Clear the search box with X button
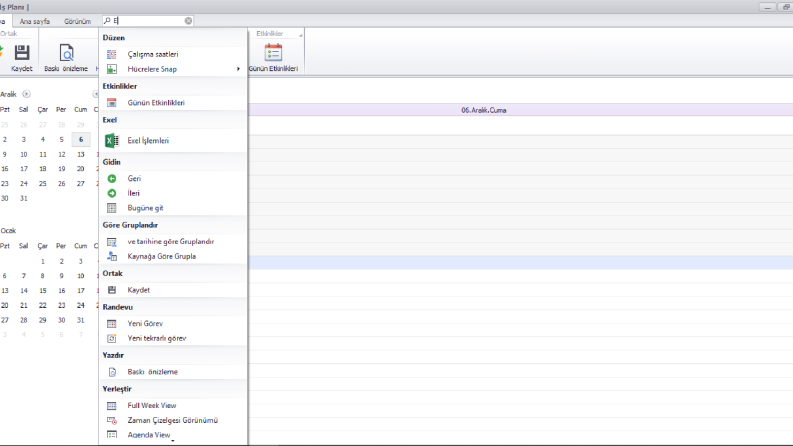Image resolution: width=793 pixels, height=446 pixels. (188, 21)
